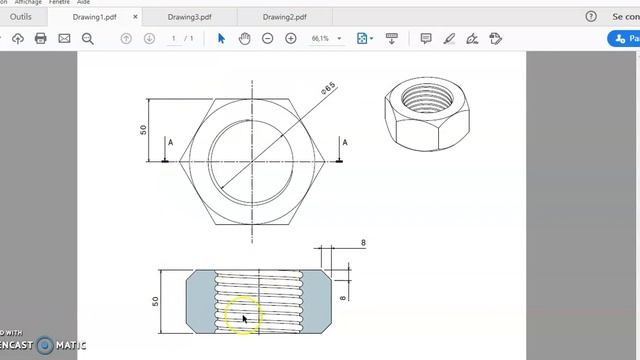The image size is (640, 360).
Task: Switch to Drawing1.pdf tab
Action: [94, 17]
